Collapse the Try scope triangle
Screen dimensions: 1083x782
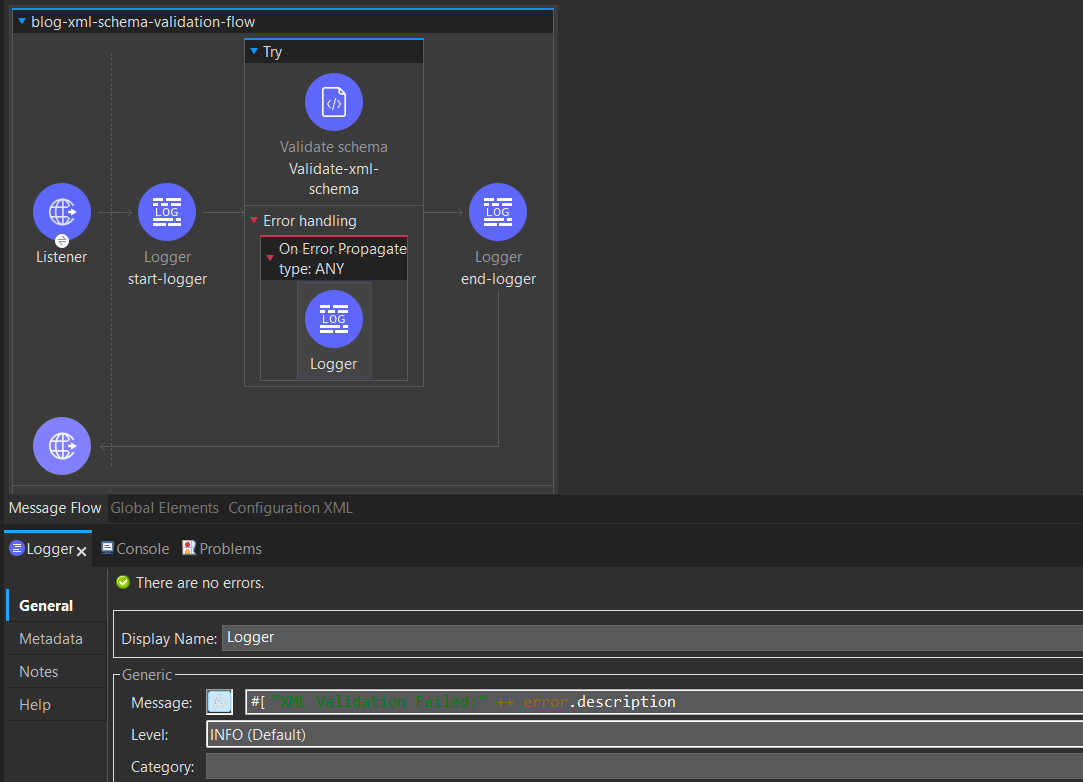pos(254,51)
